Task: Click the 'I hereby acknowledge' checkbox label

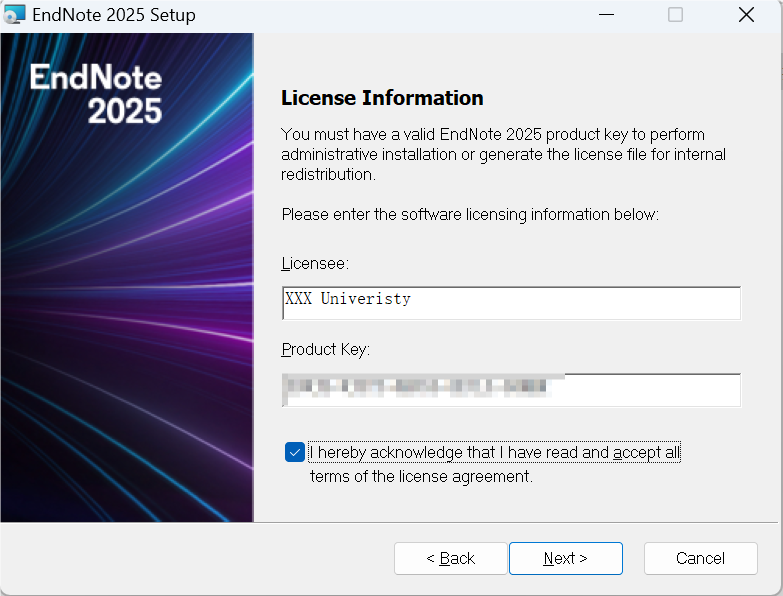Action: (494, 453)
